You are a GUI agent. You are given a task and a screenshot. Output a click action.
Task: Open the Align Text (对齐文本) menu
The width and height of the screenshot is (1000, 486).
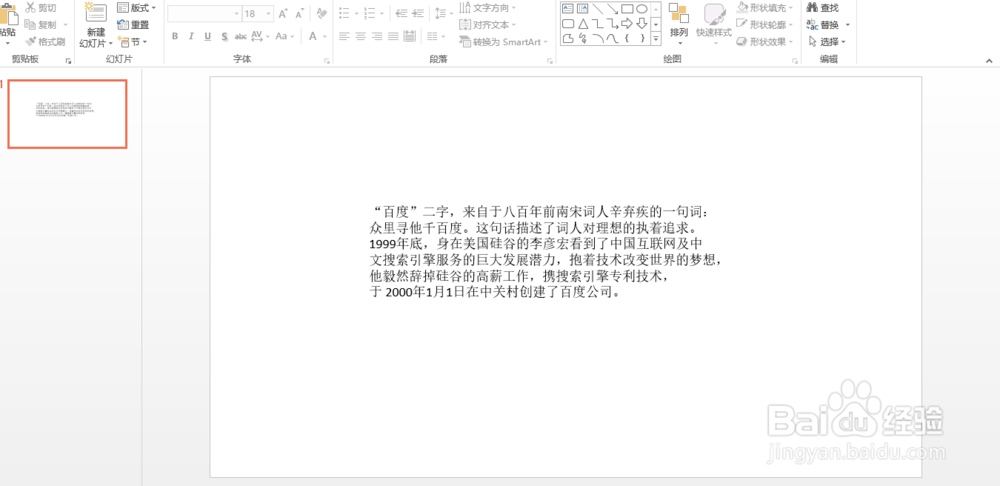[x=488, y=25]
